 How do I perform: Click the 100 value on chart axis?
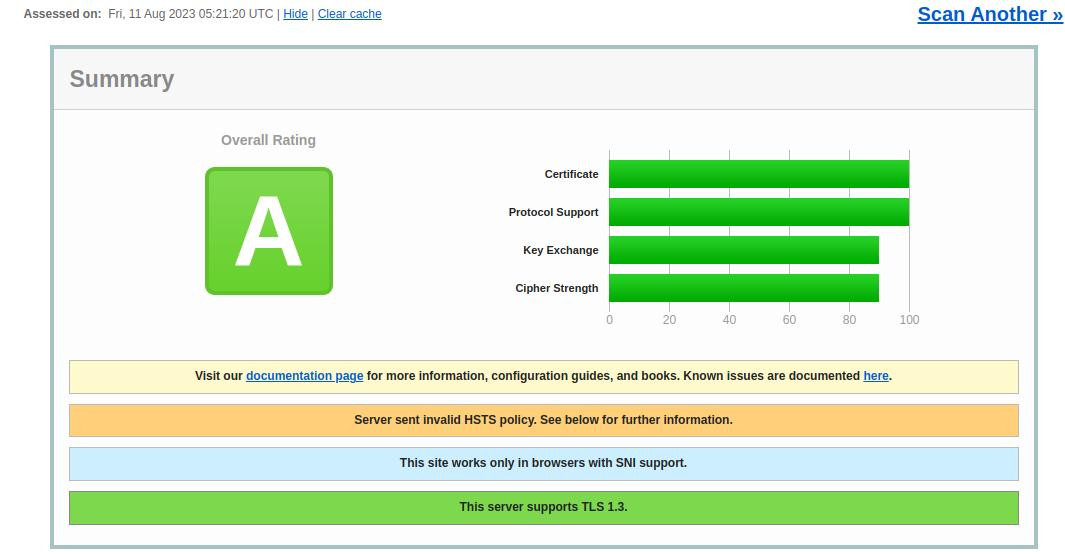coord(909,320)
